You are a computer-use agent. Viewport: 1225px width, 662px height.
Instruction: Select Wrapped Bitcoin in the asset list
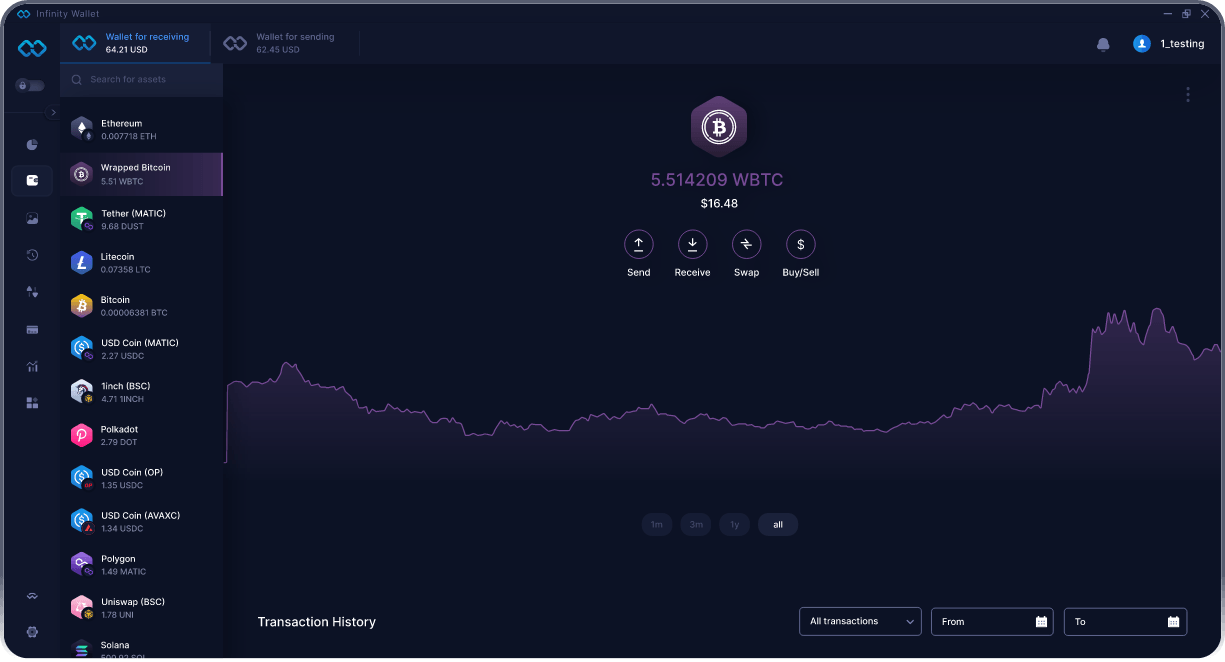(142, 174)
